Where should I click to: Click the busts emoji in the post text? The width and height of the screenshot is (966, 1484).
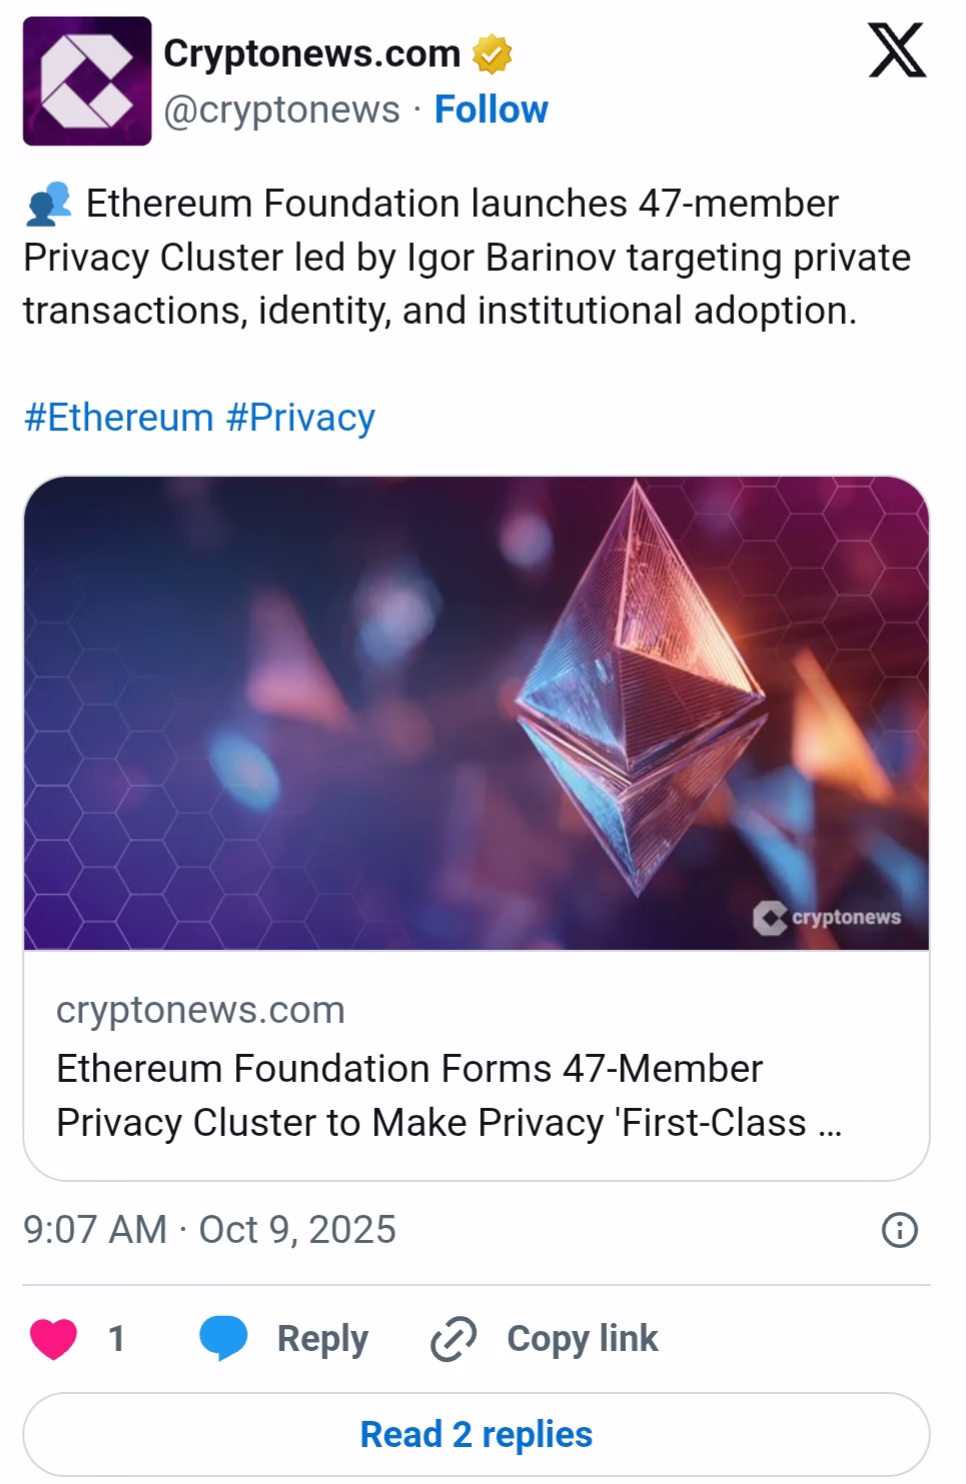pos(48,203)
